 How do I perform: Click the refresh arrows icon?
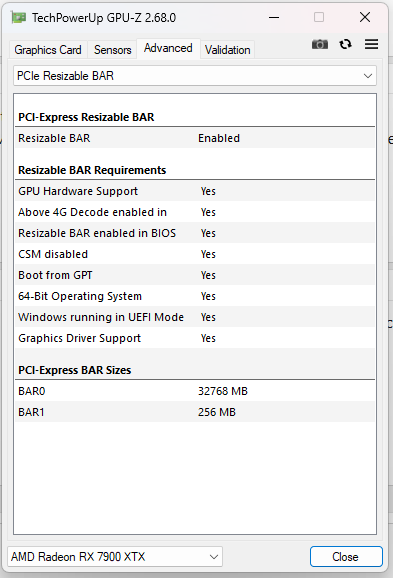point(345,44)
